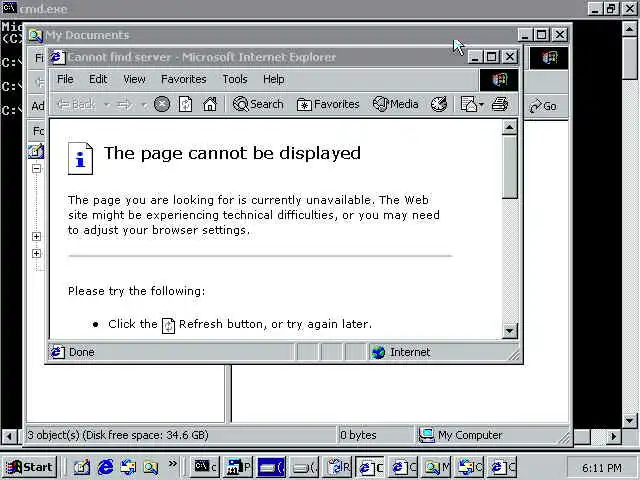Image resolution: width=640 pixels, height=480 pixels.
Task: Click the cmd.exe horizontal scrollbar right arrow
Action: [x=613, y=436]
